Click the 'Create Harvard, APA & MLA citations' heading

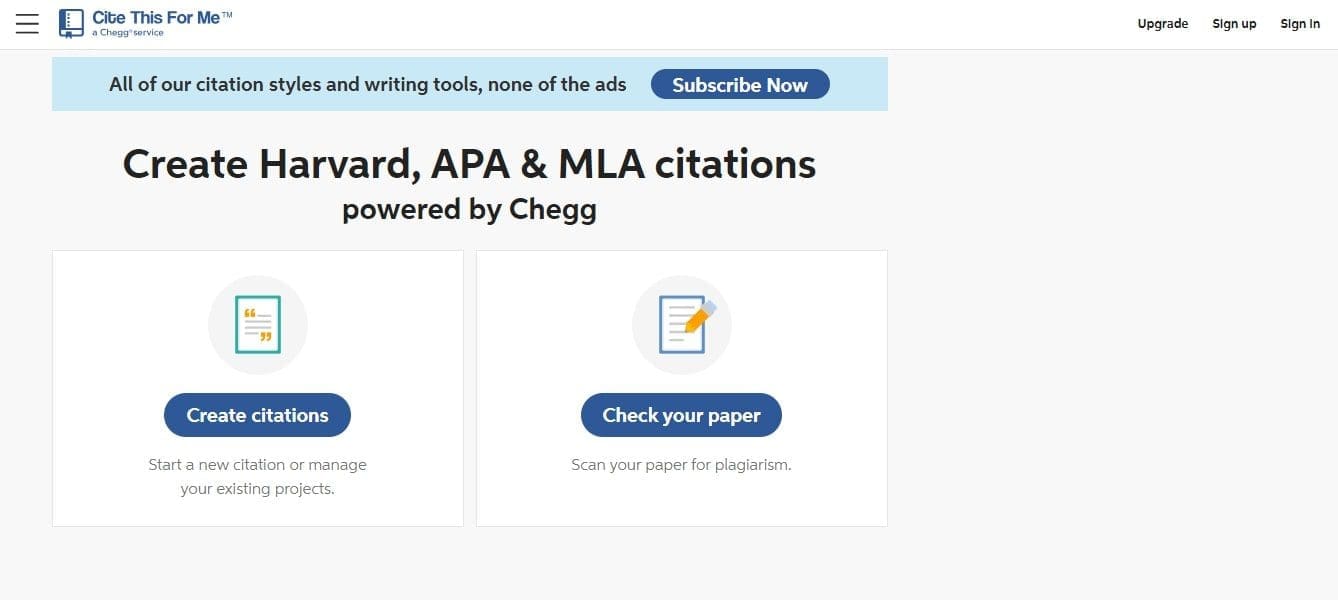pos(469,164)
